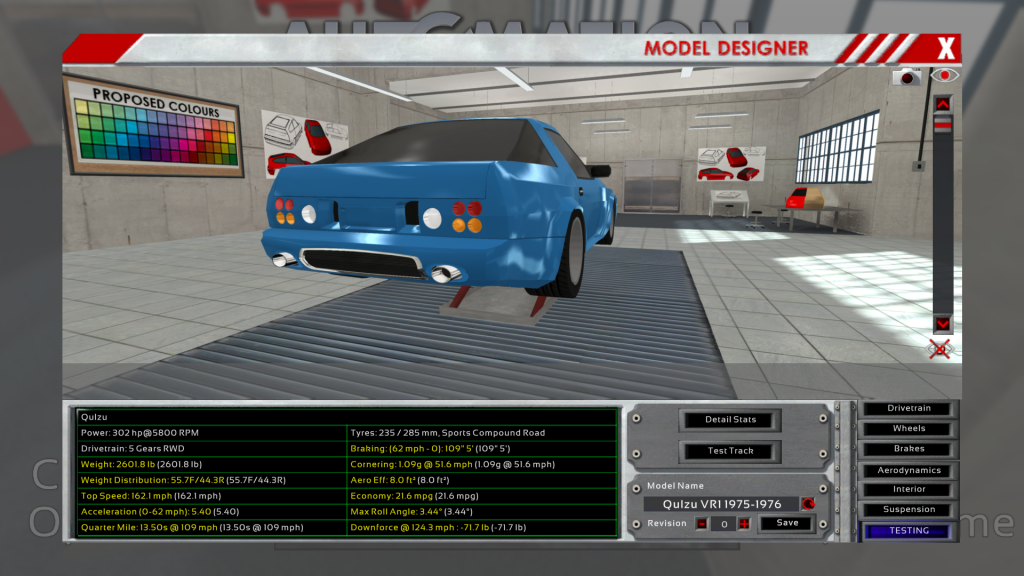Viewport: 1024px width, 576px height.
Task: Click the down arrow below the slider
Action: [942, 324]
